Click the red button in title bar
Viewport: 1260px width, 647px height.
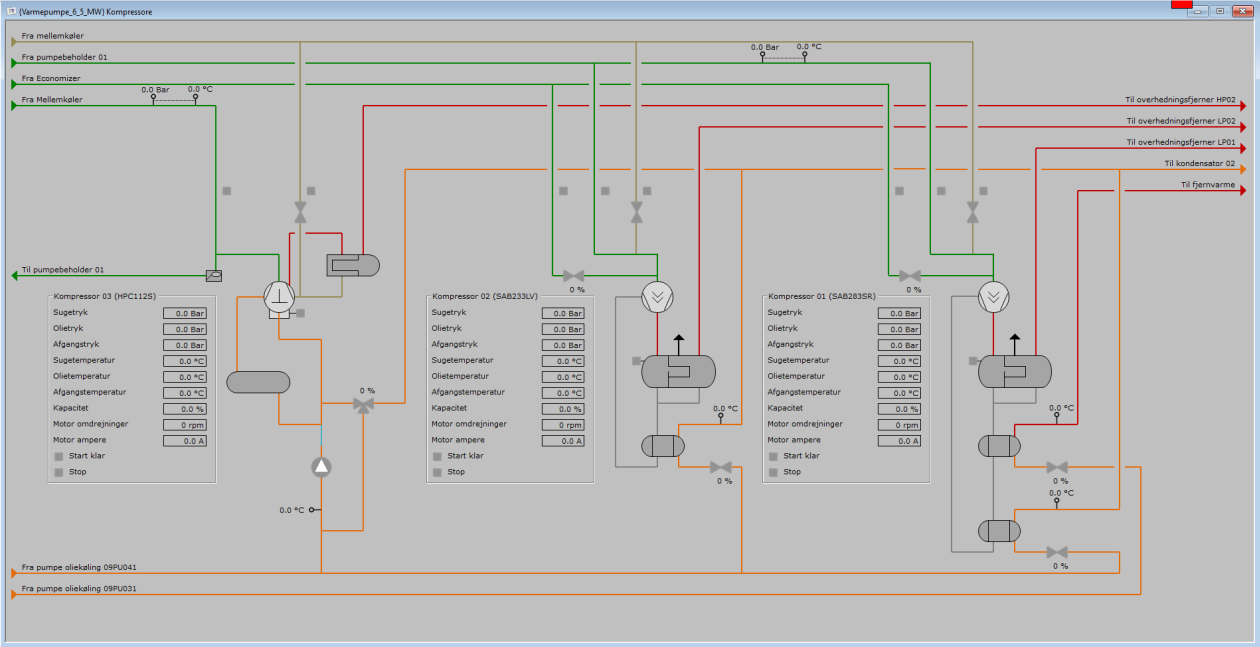pyautogui.click(x=1181, y=5)
